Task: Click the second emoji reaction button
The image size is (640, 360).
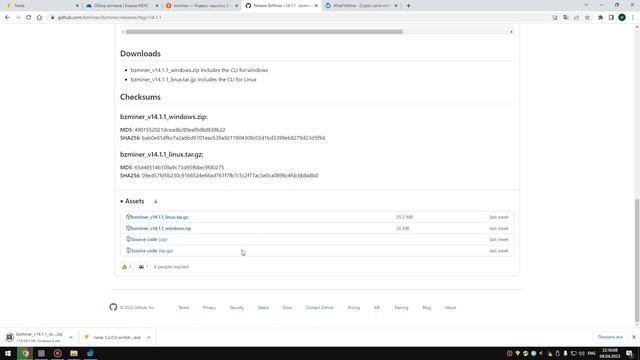Action: click(x=143, y=267)
